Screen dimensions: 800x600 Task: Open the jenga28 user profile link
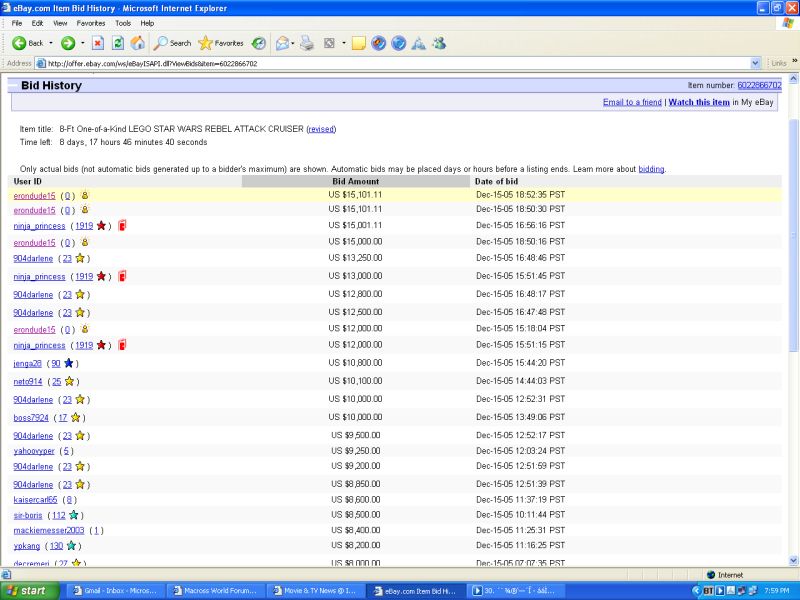coord(28,364)
